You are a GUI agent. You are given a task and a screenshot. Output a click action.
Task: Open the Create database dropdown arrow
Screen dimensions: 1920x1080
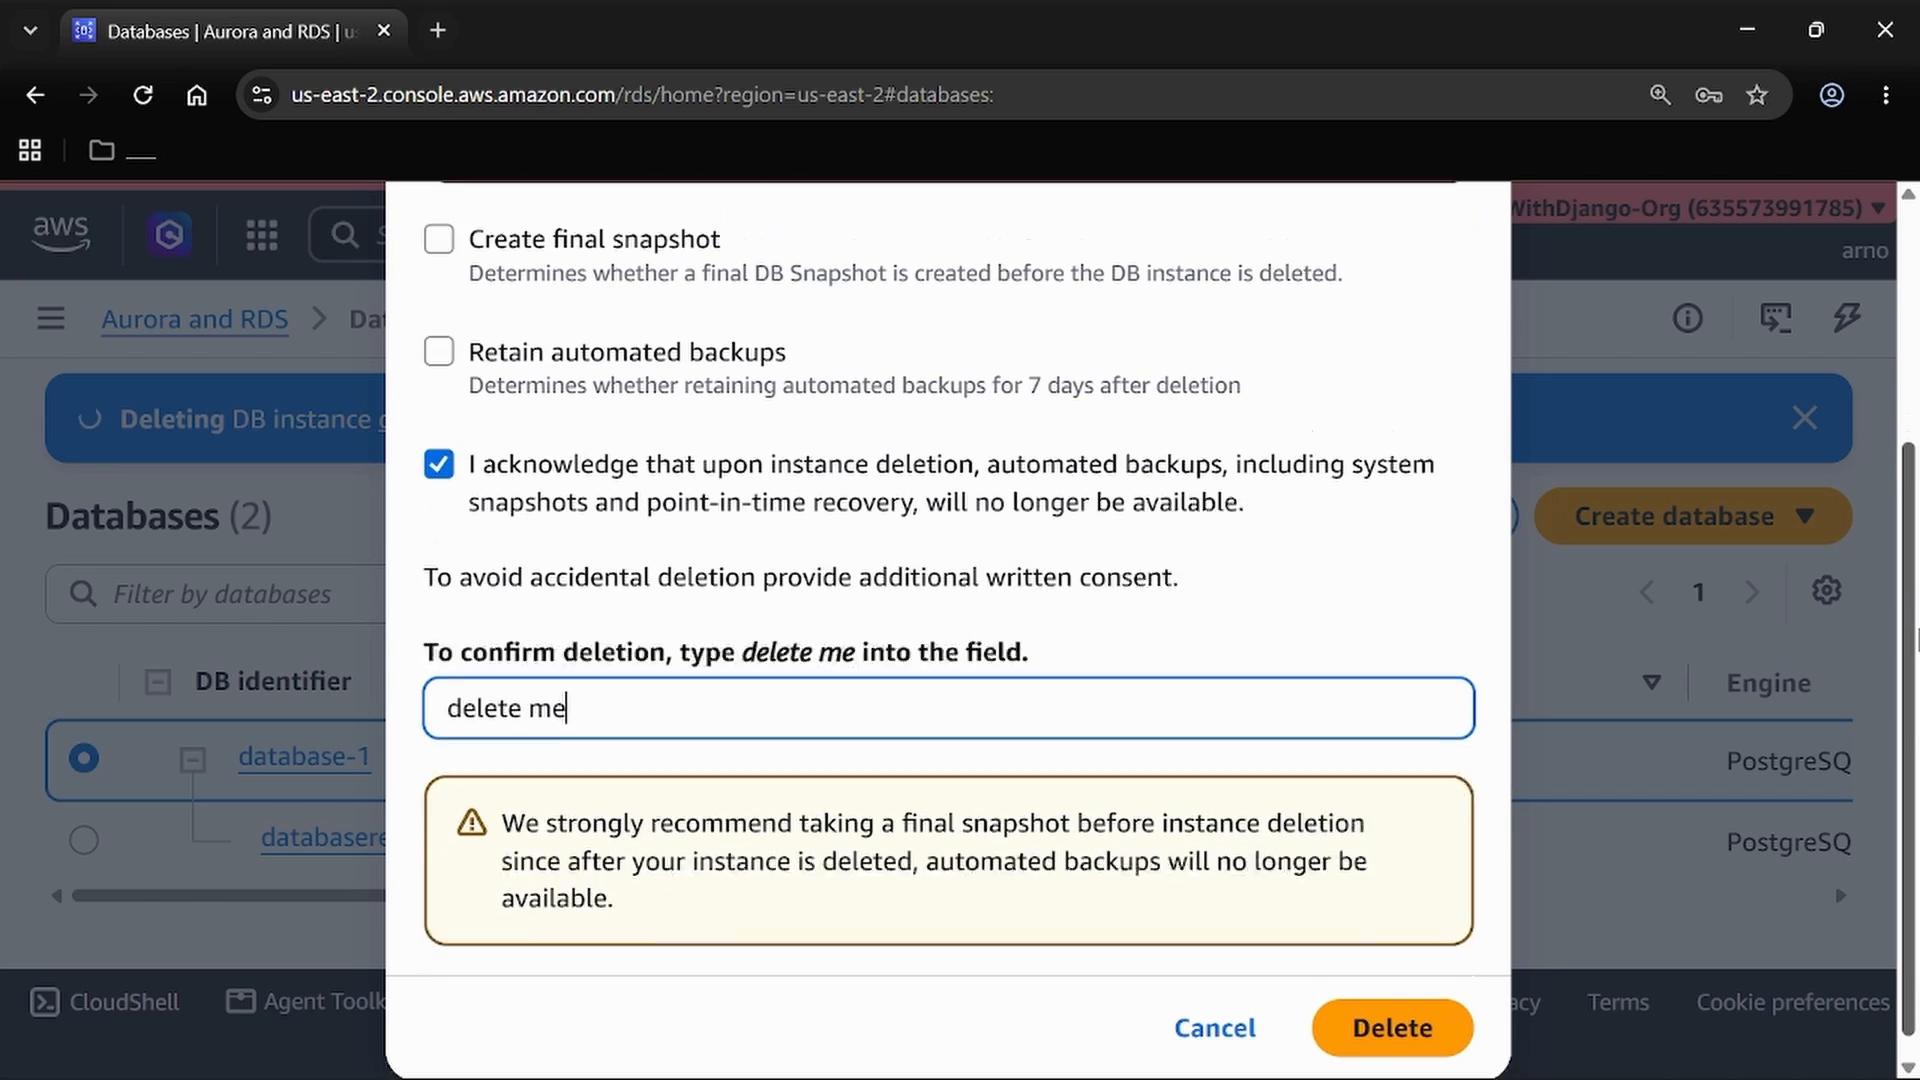coord(1805,516)
